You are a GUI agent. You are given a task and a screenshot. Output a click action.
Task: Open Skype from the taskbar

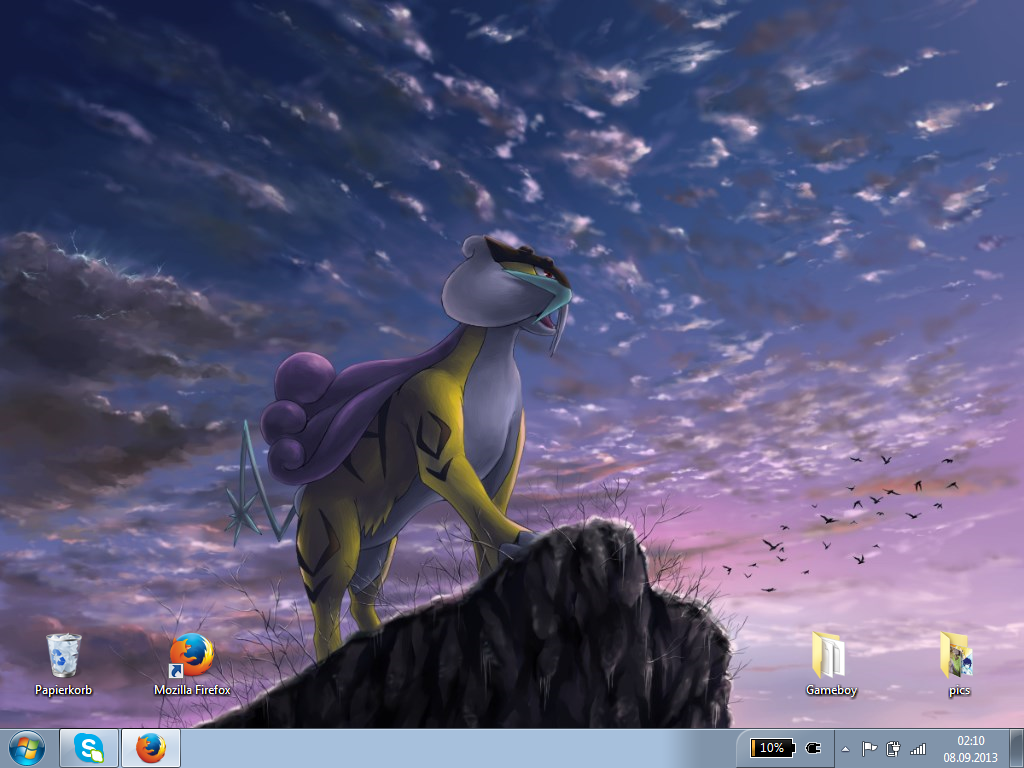[89, 748]
